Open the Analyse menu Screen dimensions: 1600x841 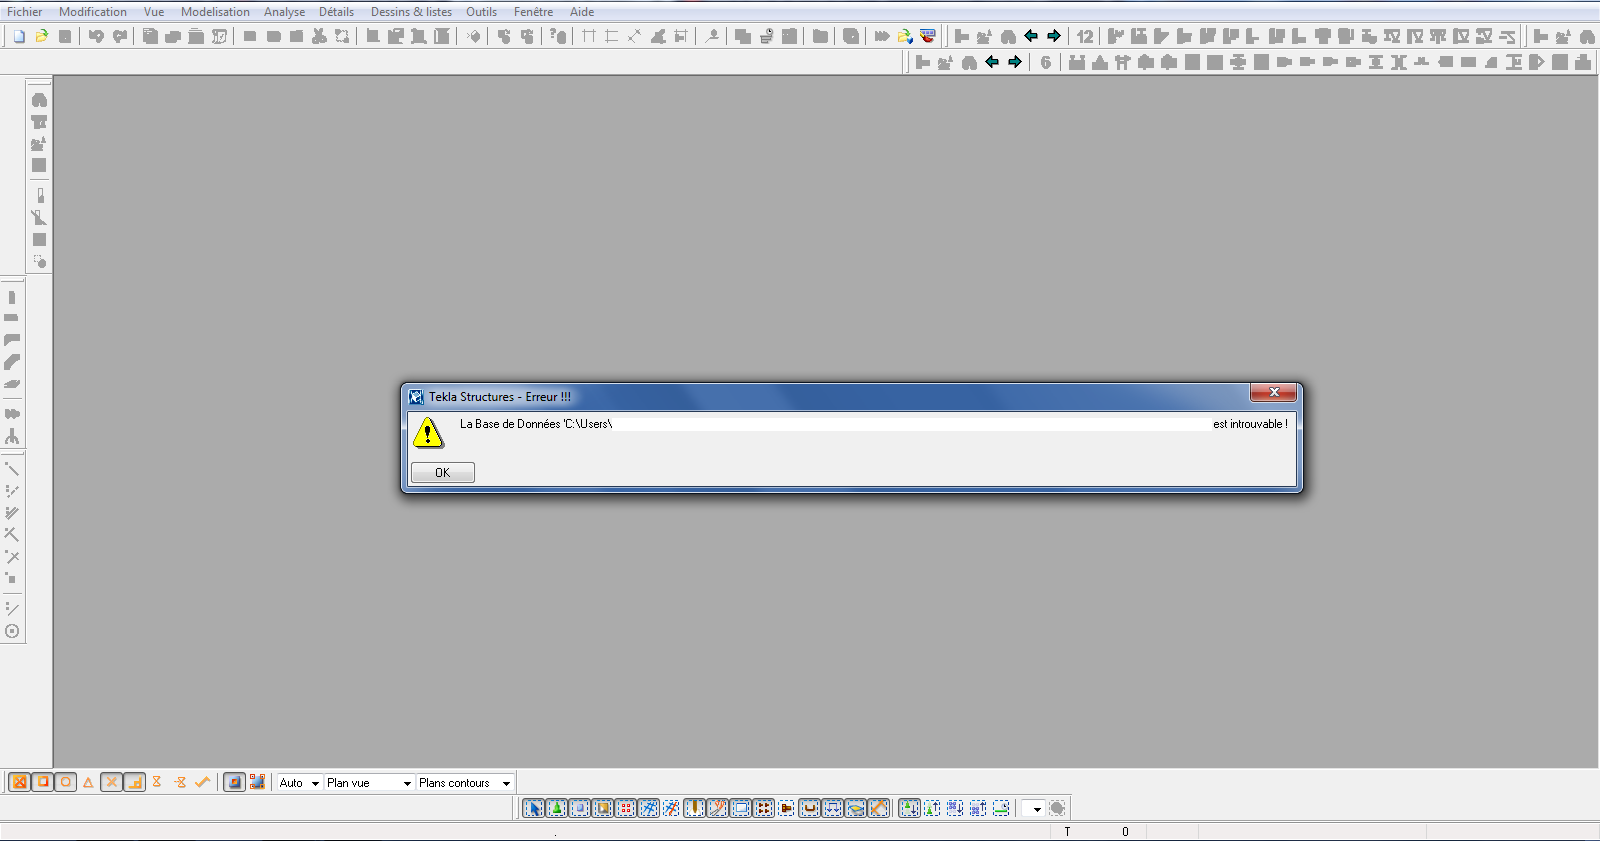click(285, 12)
